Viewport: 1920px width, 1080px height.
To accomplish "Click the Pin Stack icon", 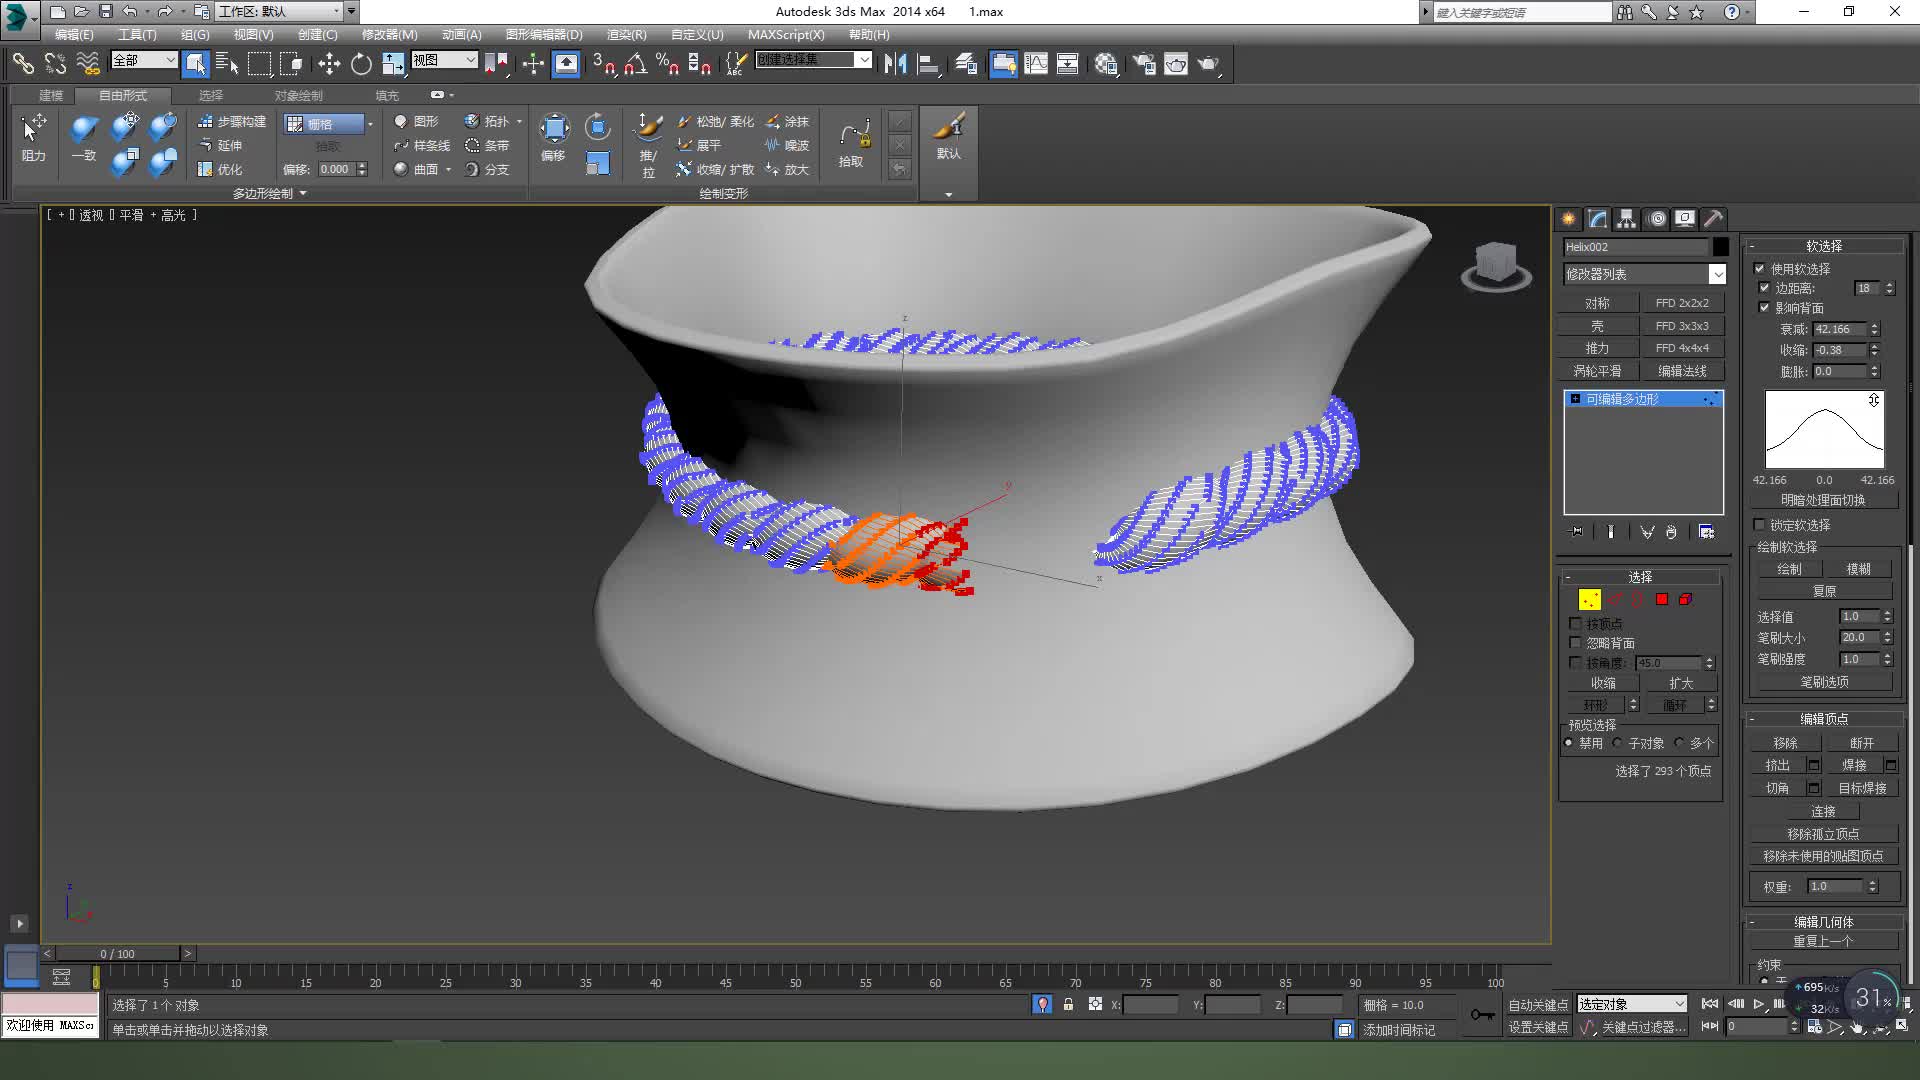I will [1578, 532].
